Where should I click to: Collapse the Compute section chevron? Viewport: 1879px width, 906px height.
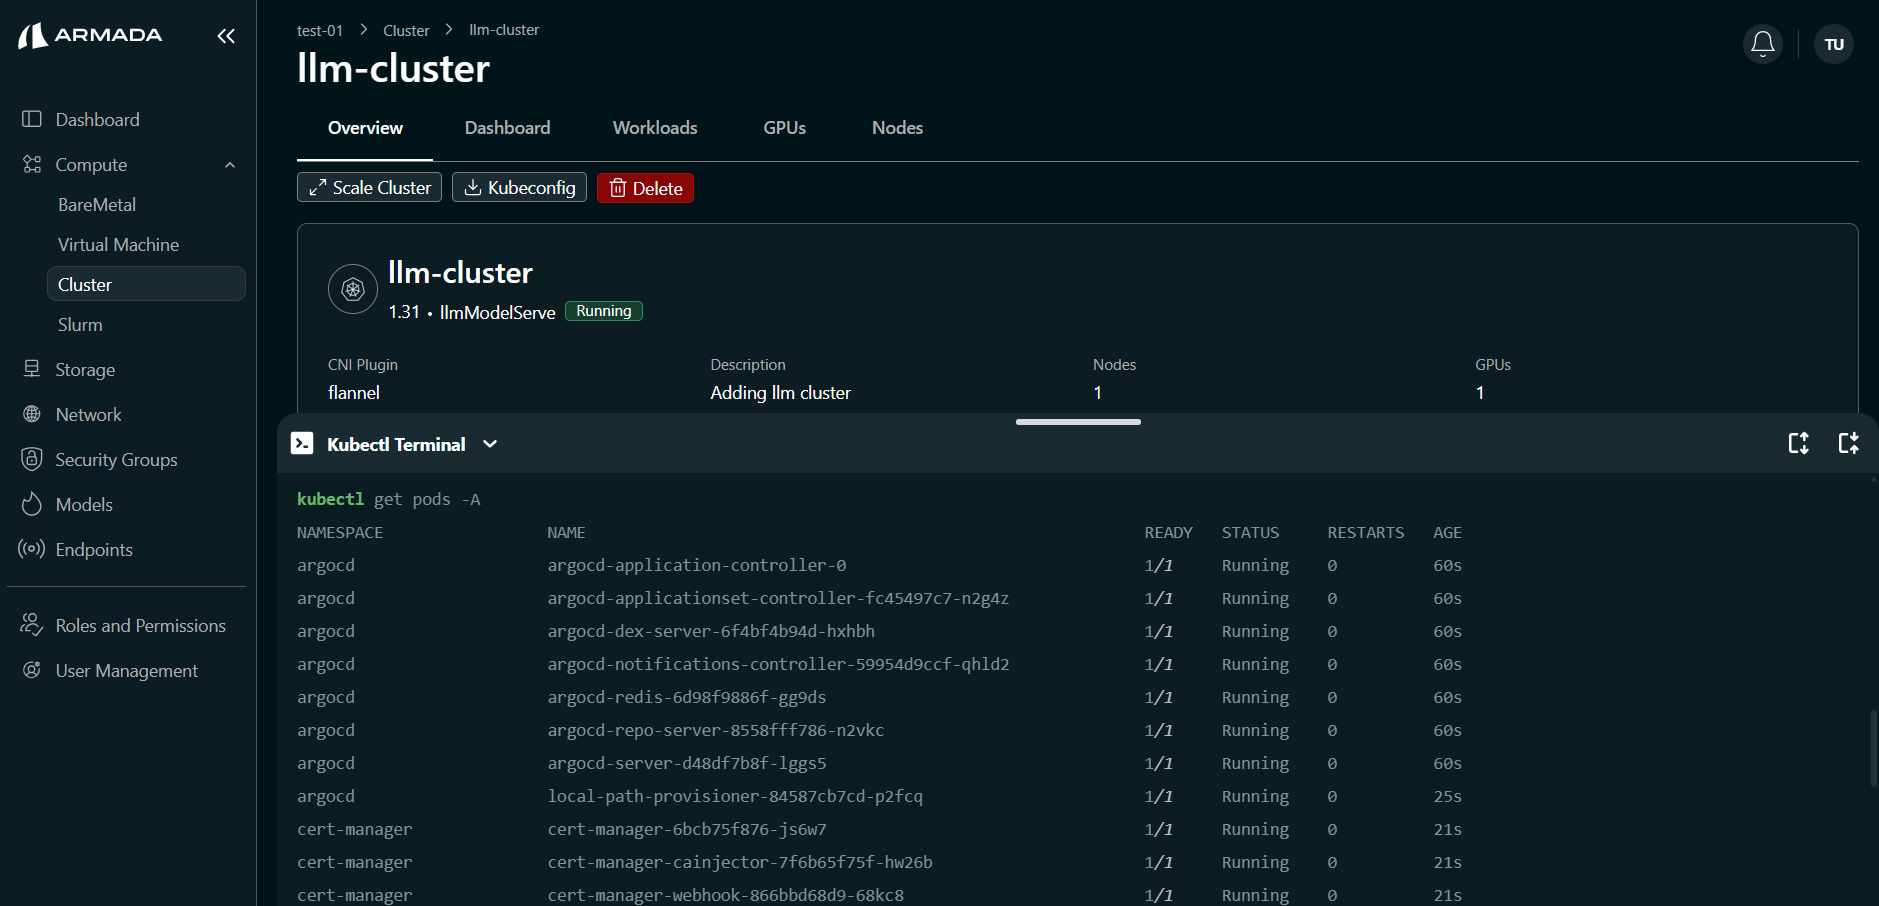click(x=230, y=165)
